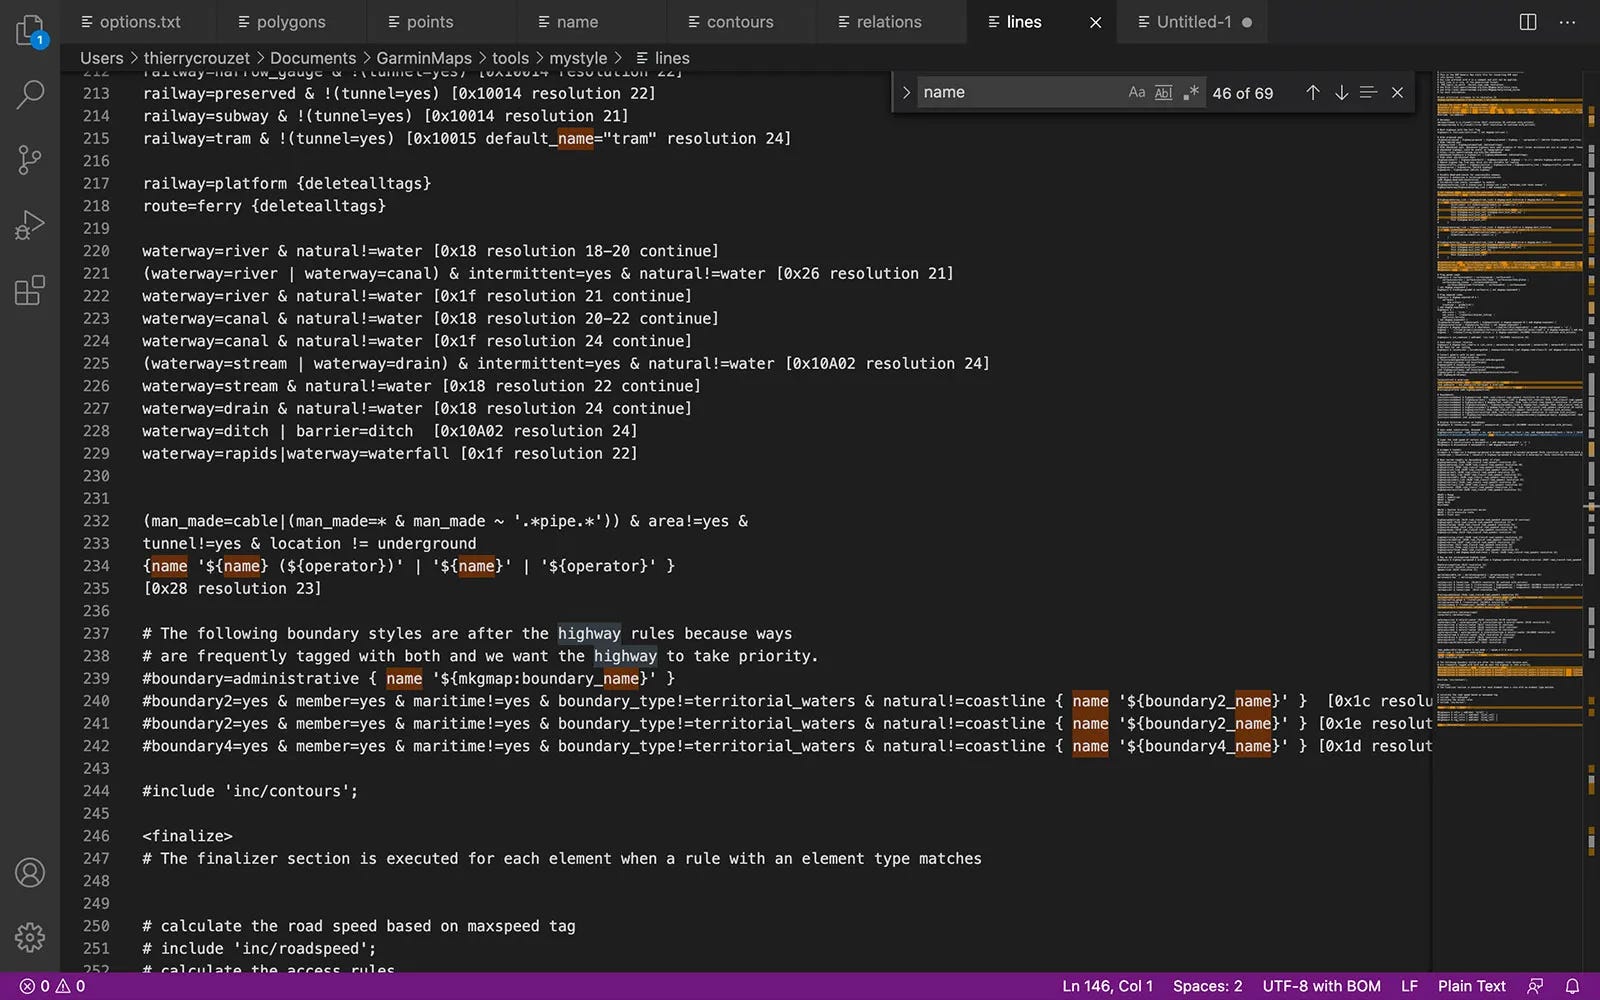Open the Accounts menu

click(x=30, y=873)
